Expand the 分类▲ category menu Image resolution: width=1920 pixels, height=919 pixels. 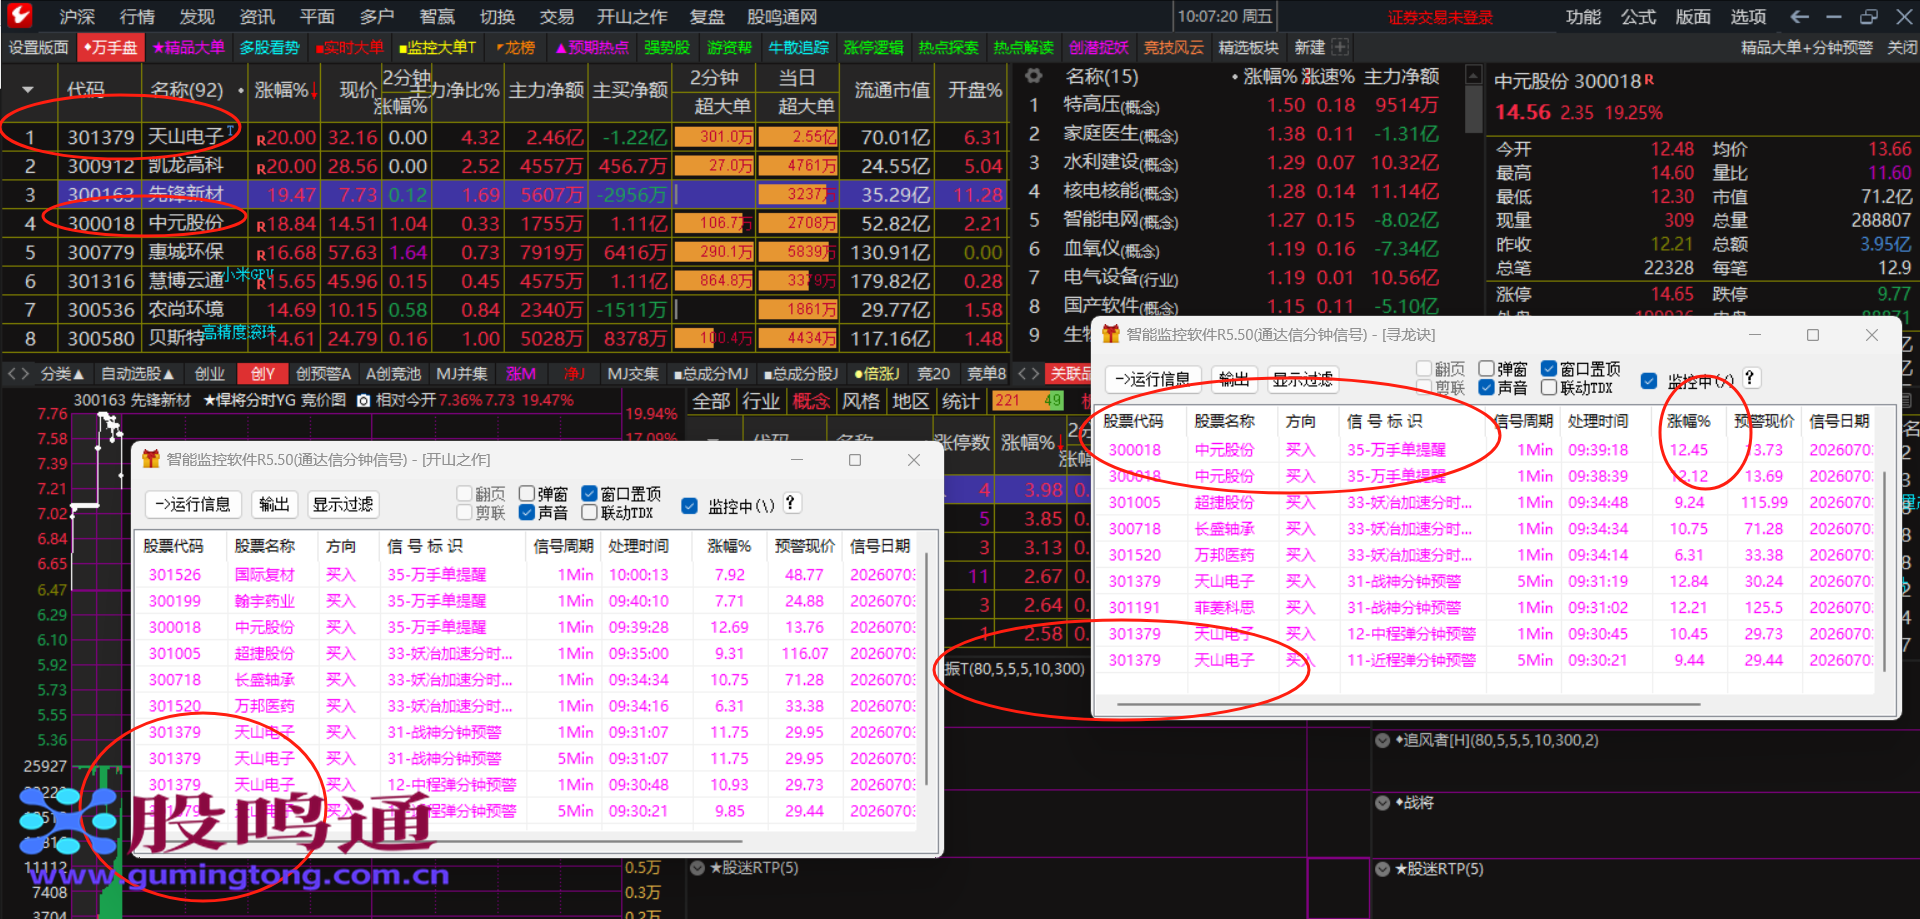(x=62, y=374)
